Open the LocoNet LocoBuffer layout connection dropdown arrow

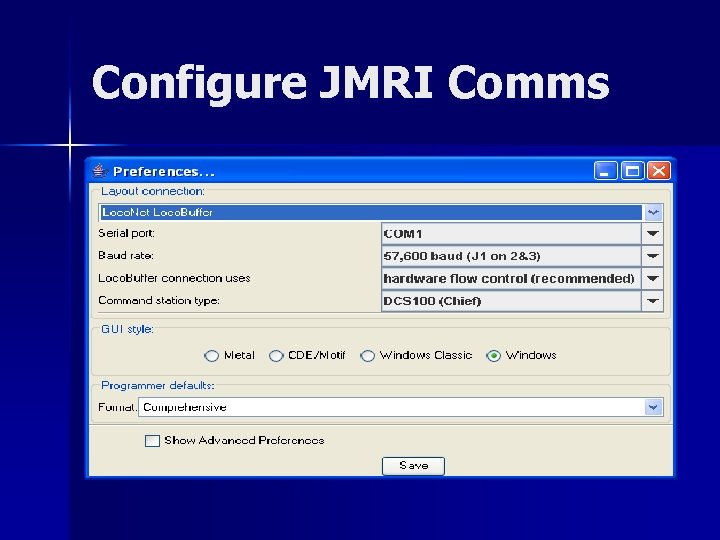point(652,212)
